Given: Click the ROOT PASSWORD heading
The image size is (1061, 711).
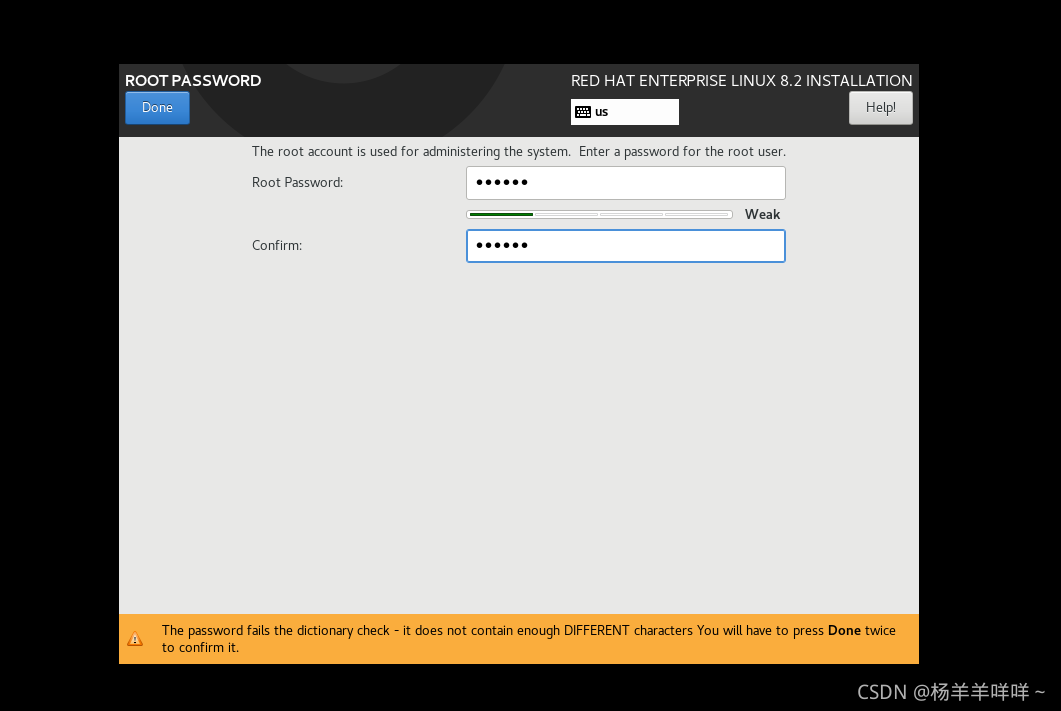Looking at the screenshot, I should click(x=193, y=81).
